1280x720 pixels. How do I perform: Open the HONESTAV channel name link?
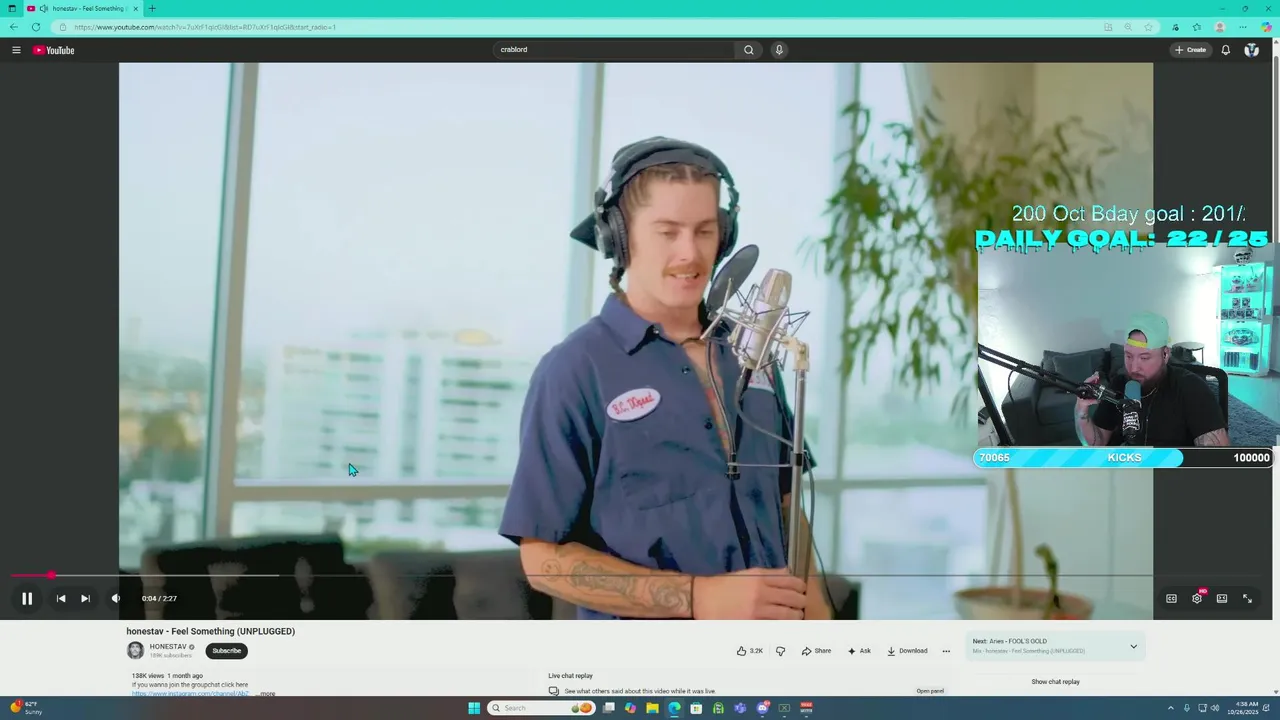168,647
